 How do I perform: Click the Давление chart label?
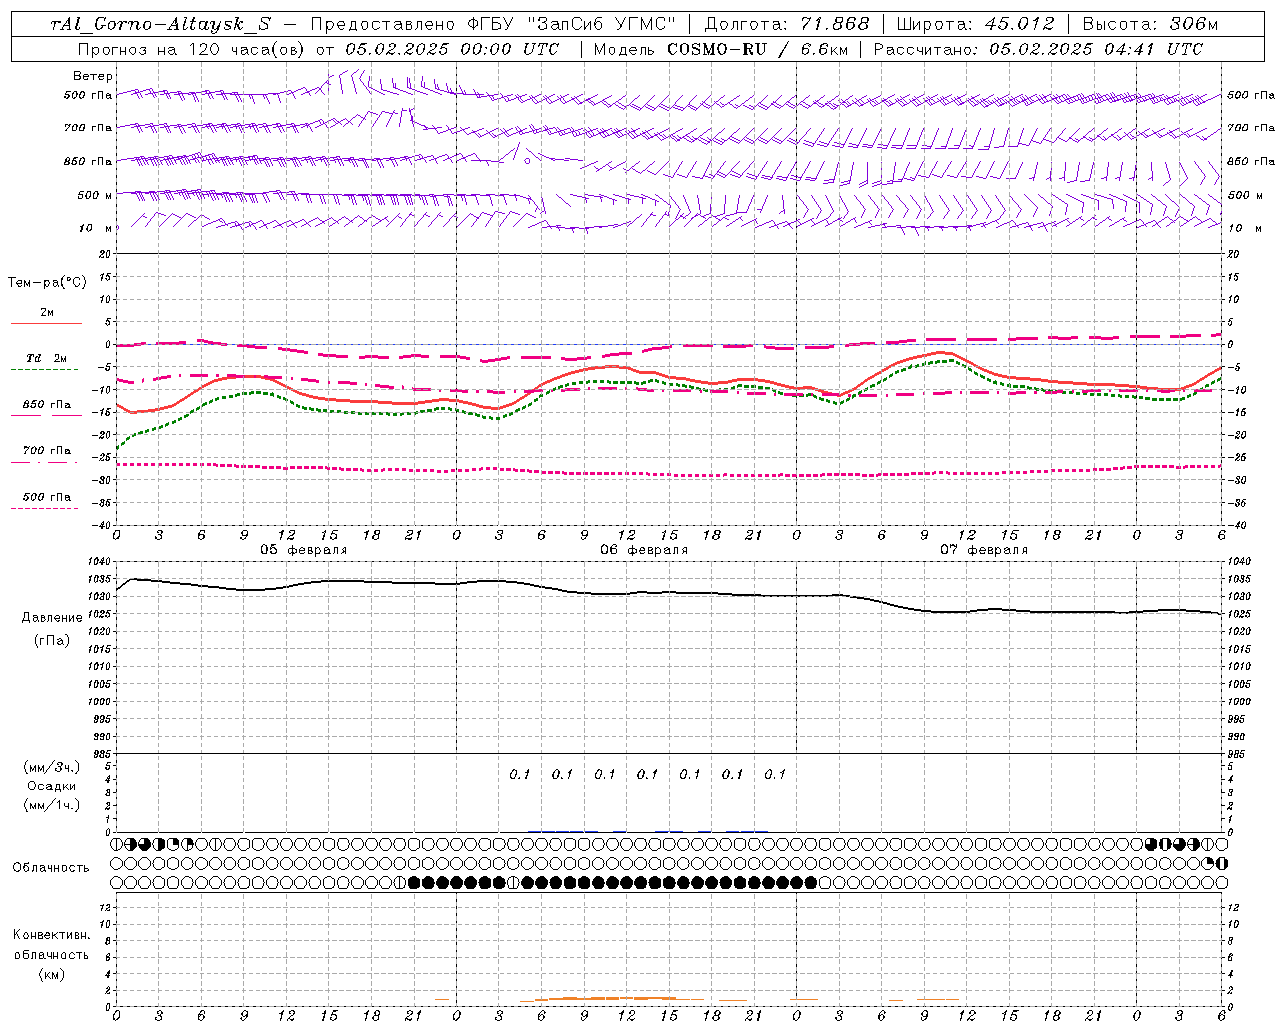pos(52,618)
